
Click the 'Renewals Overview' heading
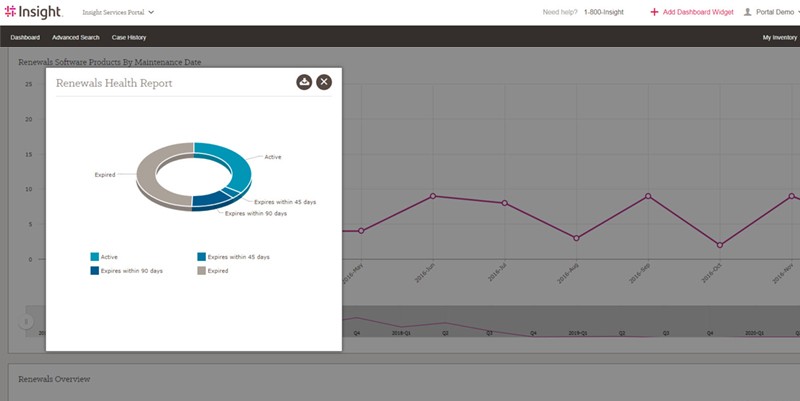54,379
